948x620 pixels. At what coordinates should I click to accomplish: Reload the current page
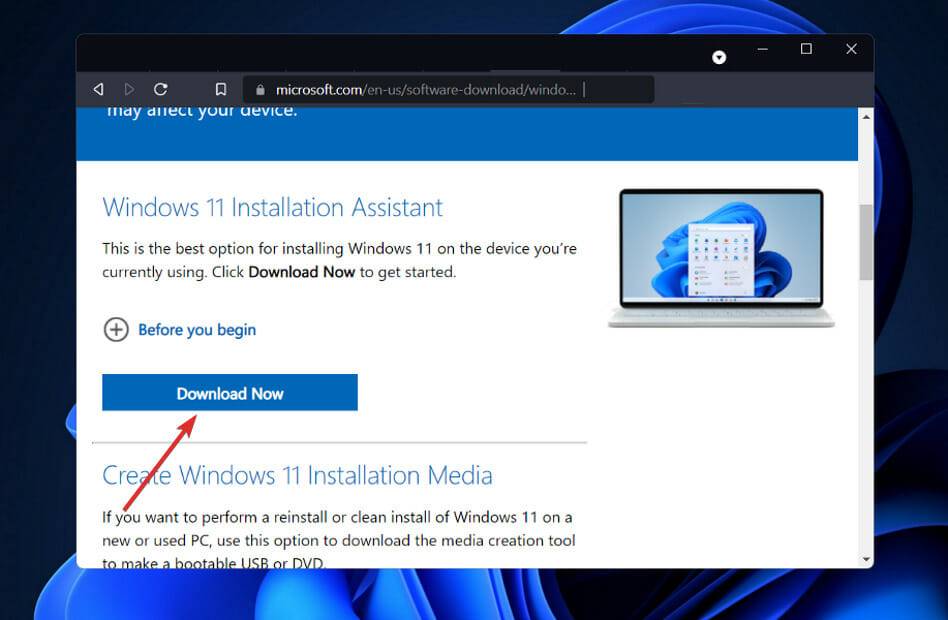[x=160, y=89]
